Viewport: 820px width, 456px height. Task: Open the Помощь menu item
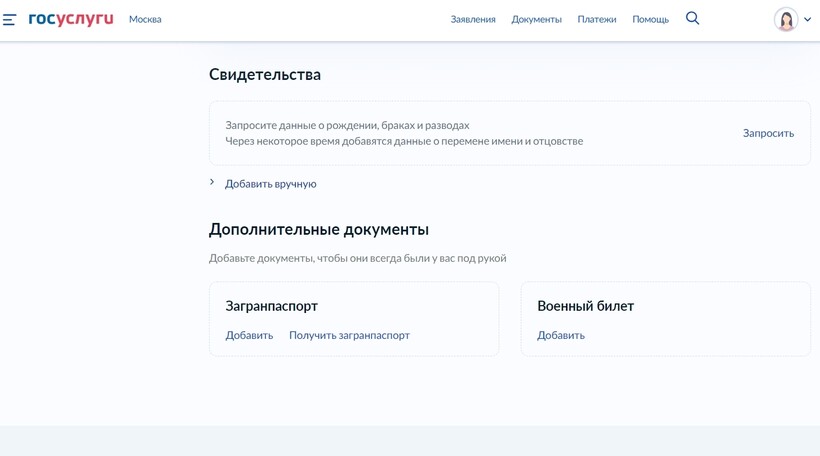point(650,19)
